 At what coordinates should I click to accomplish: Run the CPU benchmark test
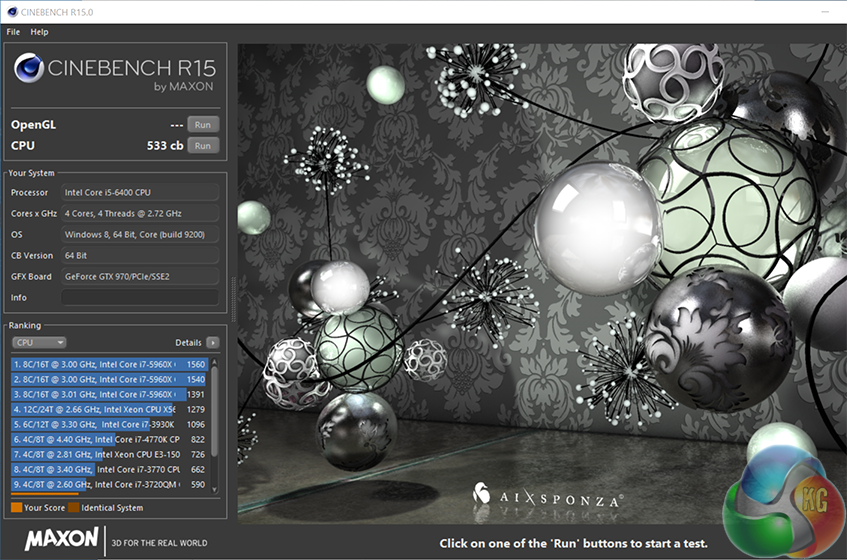click(203, 146)
